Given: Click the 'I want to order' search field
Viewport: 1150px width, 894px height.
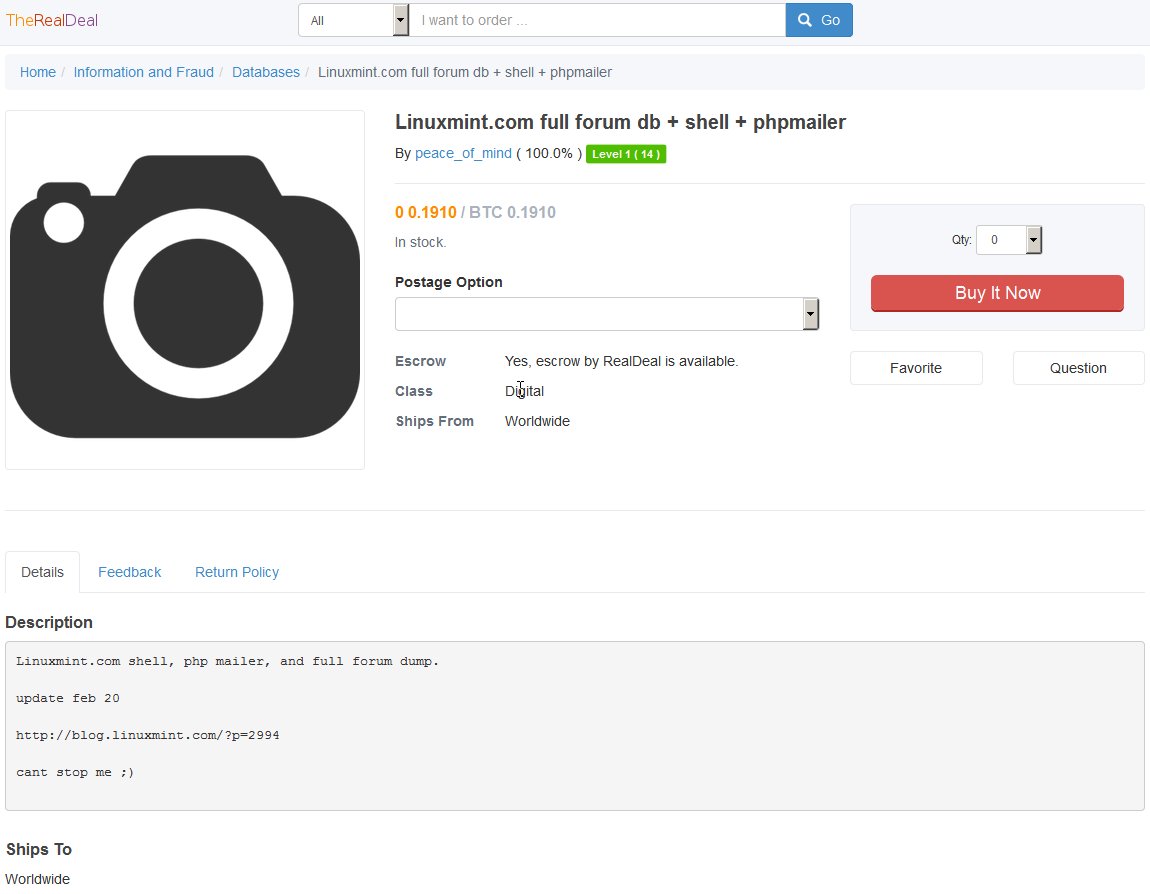Looking at the screenshot, I should click(x=597, y=20).
